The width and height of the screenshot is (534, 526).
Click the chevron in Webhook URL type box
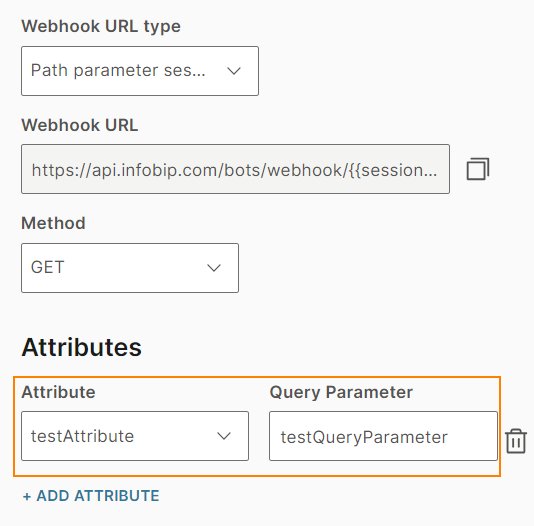[234, 71]
